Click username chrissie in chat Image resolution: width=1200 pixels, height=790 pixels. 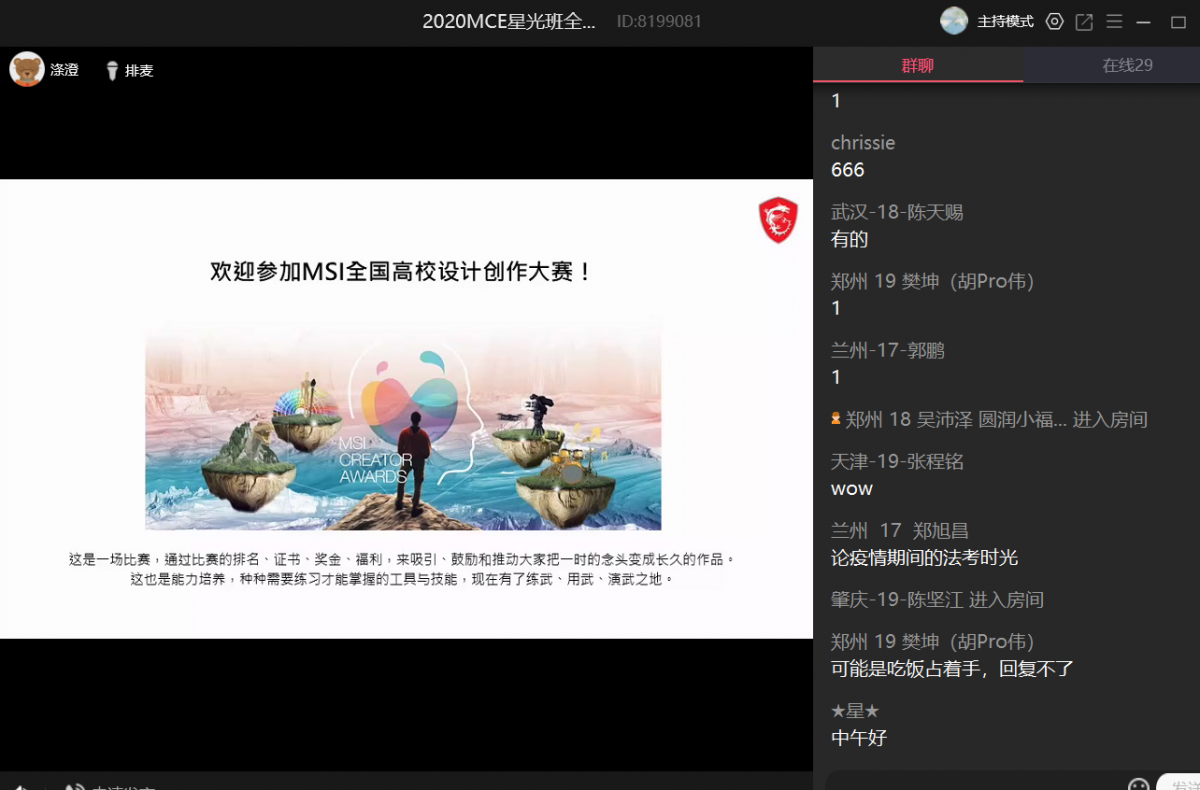coord(863,143)
